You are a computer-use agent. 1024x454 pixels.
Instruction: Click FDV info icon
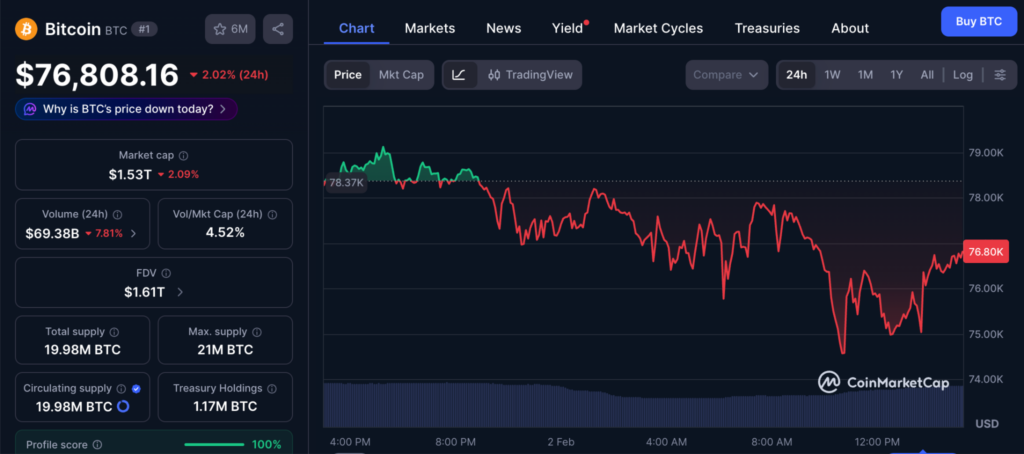pos(166,273)
